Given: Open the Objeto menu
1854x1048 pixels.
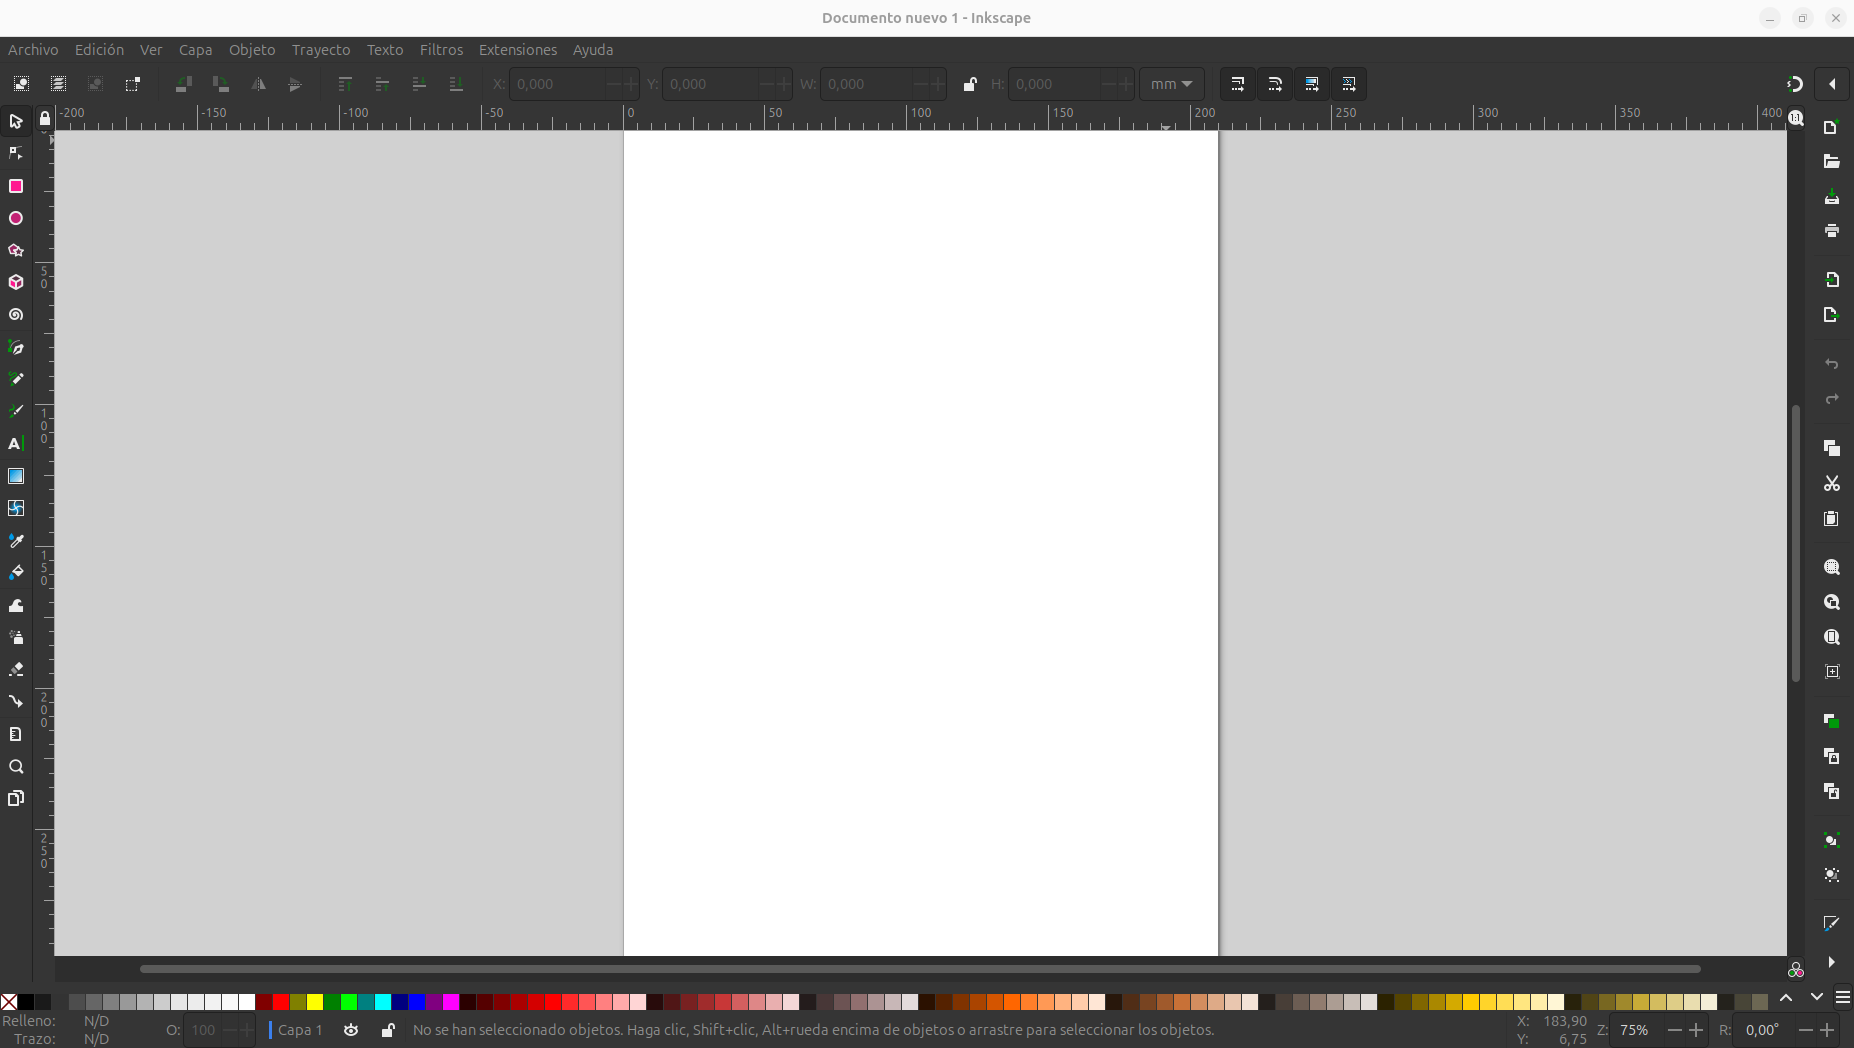Looking at the screenshot, I should pyautogui.click(x=252, y=50).
